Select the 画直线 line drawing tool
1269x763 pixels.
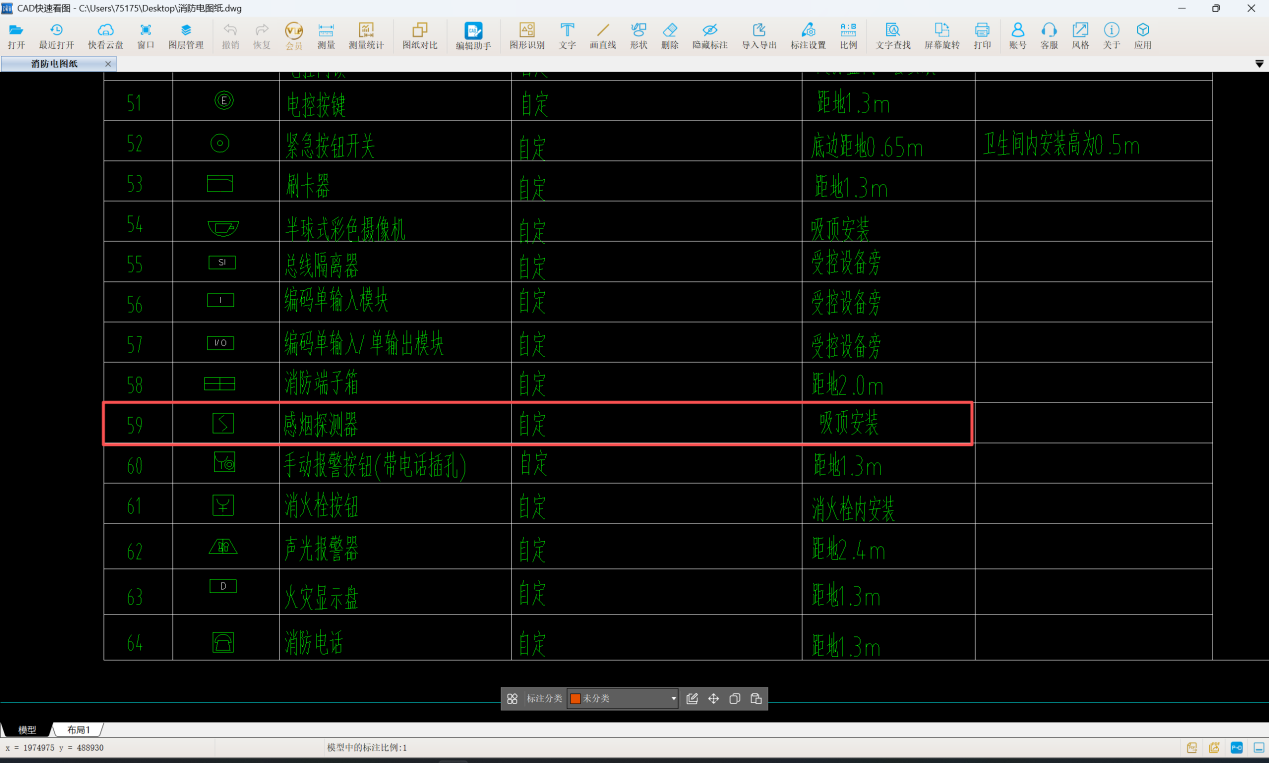pos(603,36)
